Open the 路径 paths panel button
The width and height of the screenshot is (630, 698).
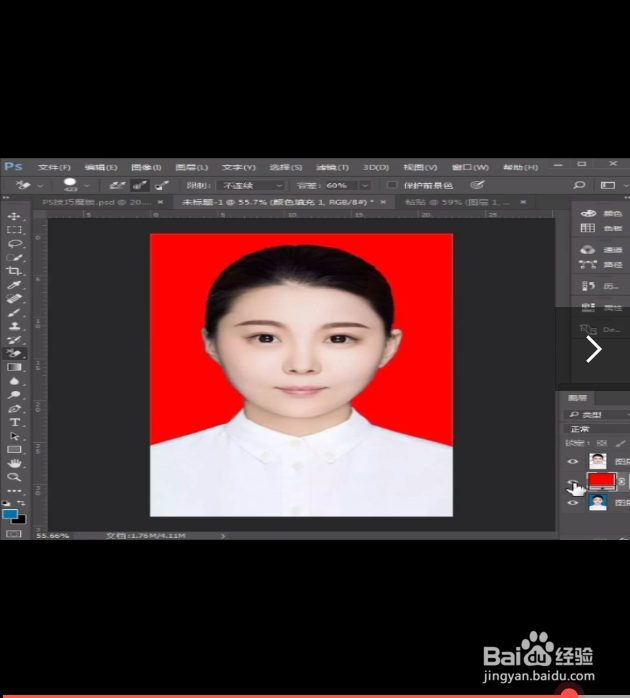click(601, 265)
